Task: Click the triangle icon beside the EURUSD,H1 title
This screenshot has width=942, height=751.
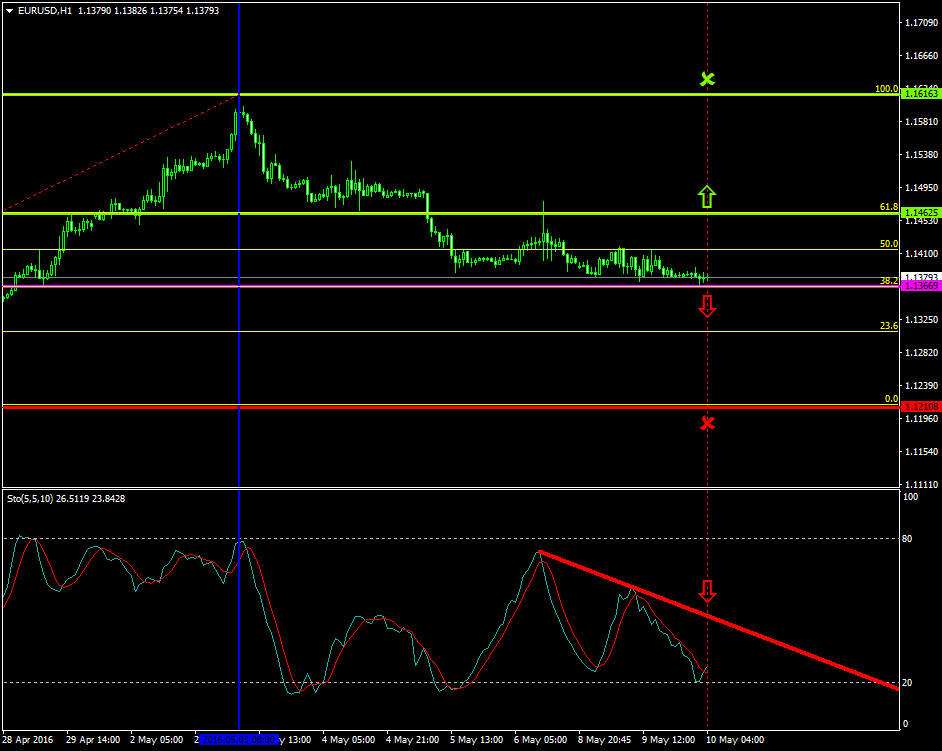Action: pos(9,10)
